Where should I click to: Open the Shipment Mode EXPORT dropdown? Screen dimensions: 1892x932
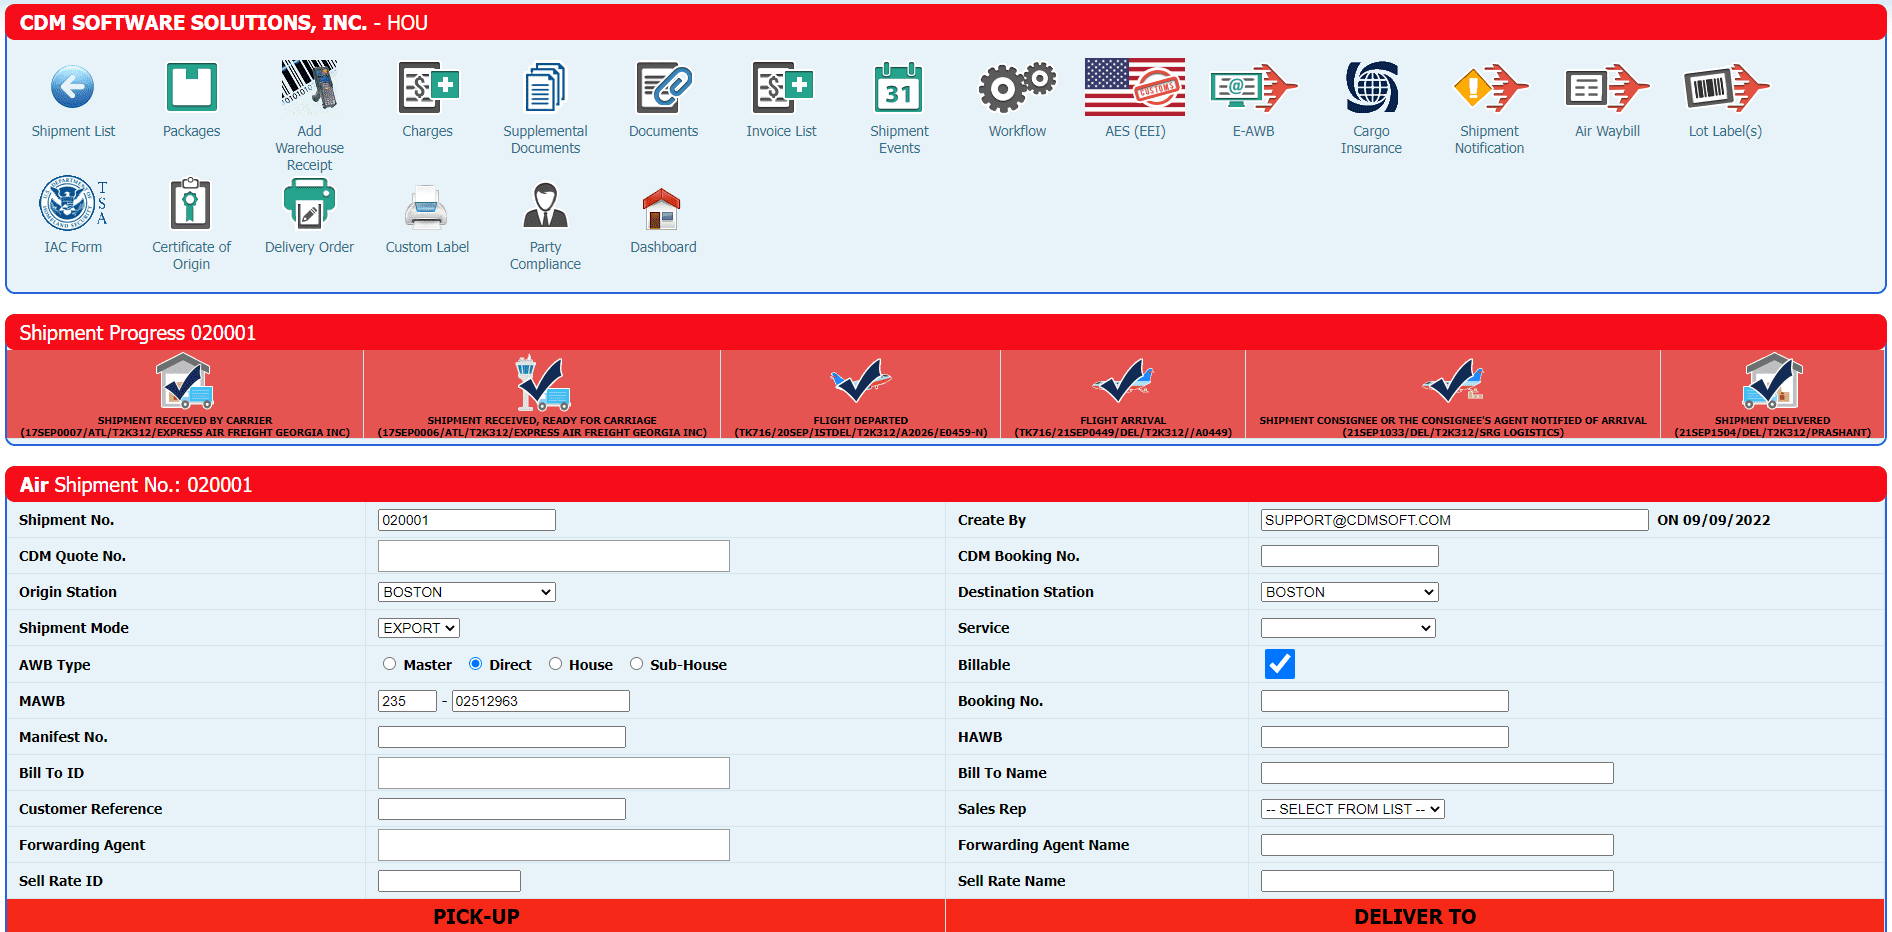tap(419, 628)
